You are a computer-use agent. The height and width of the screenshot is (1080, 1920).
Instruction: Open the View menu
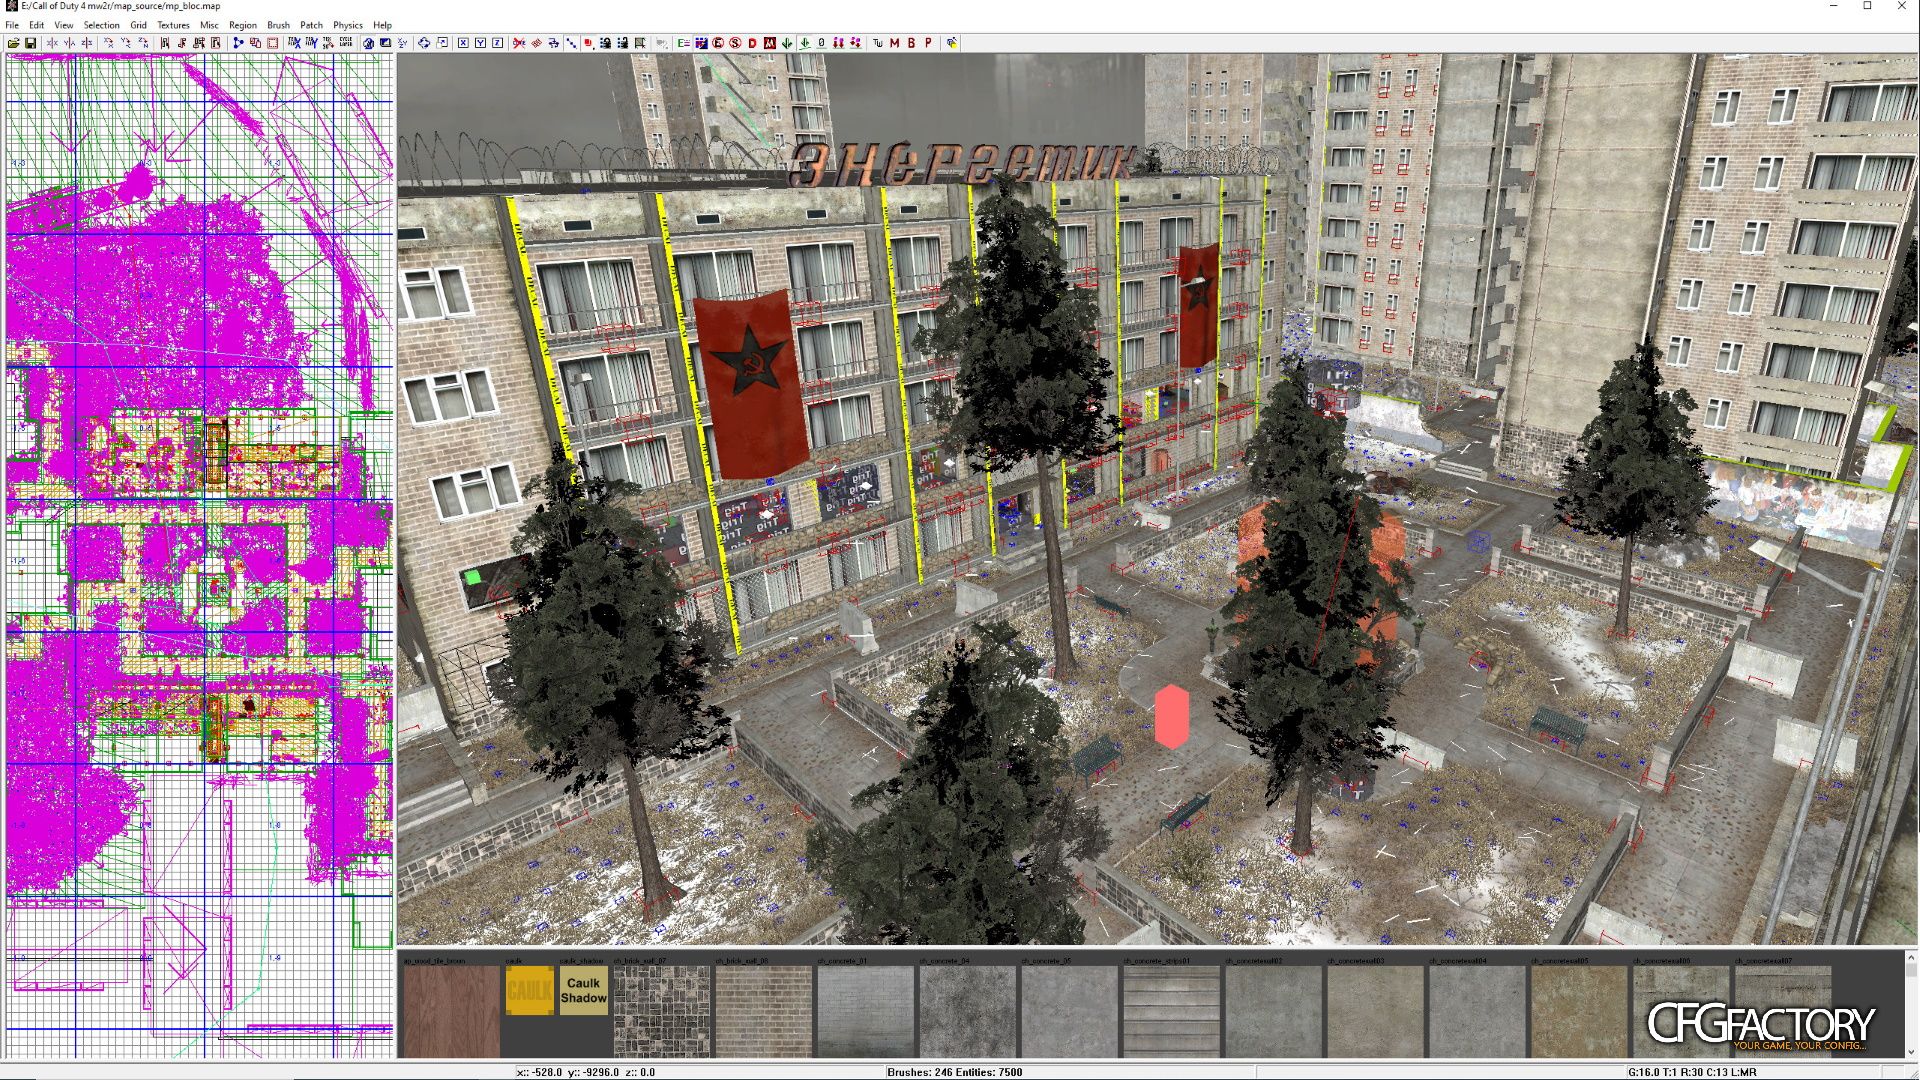pyautogui.click(x=64, y=25)
